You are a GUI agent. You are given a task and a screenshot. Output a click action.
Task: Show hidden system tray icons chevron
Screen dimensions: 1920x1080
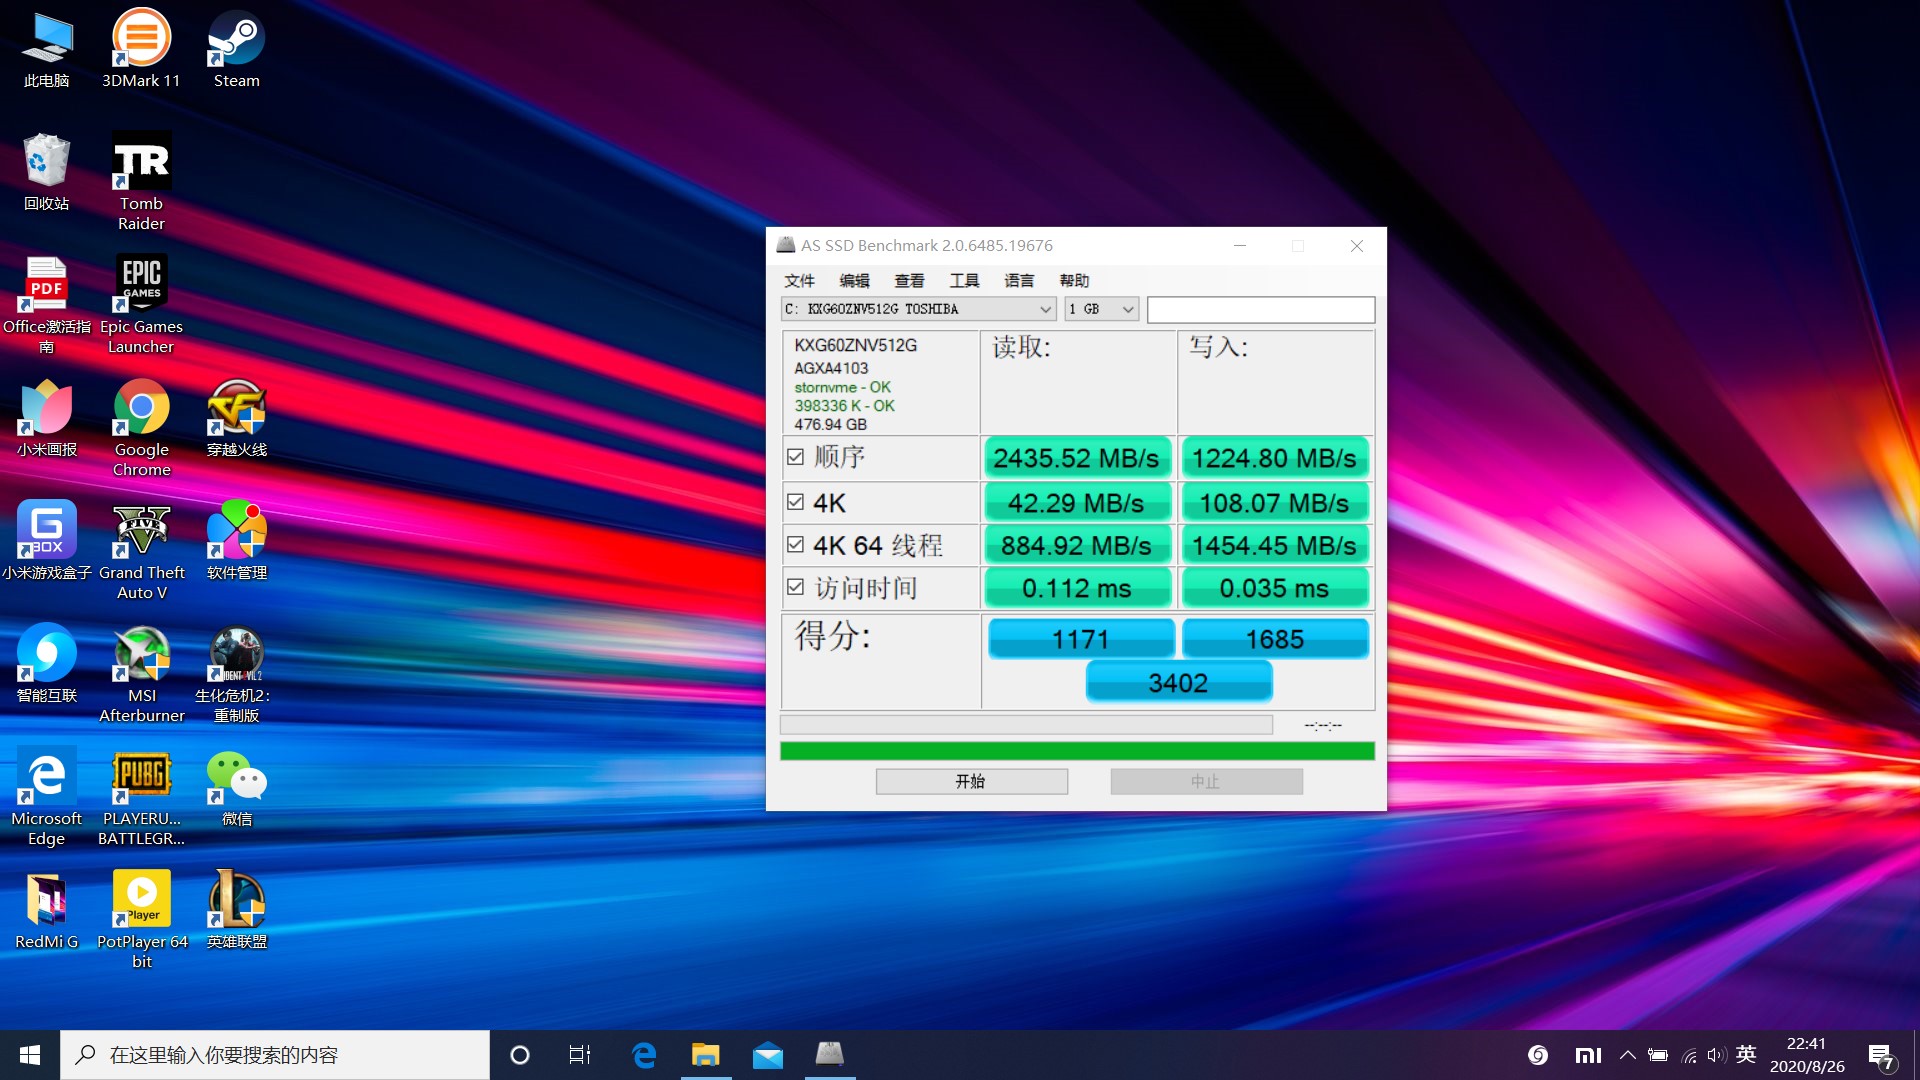(x=1627, y=1054)
